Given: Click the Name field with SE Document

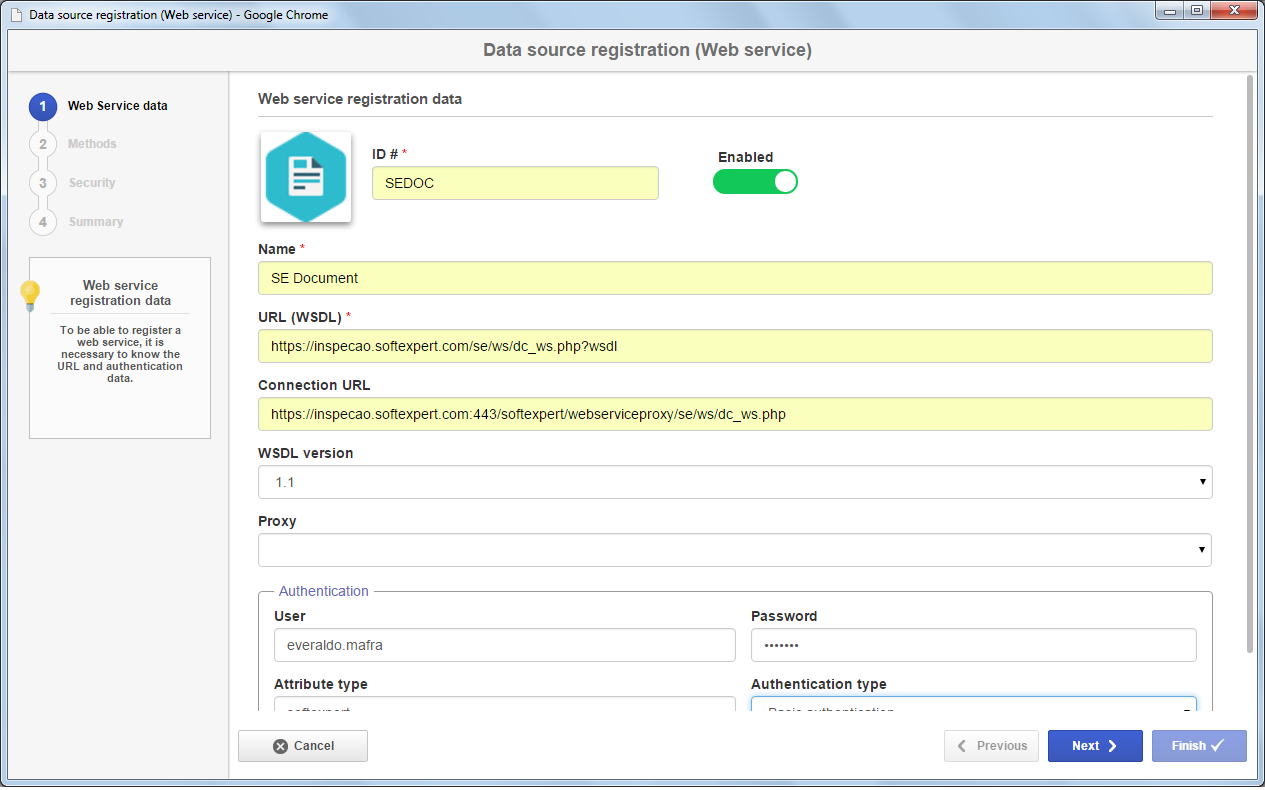Looking at the screenshot, I should [x=735, y=278].
